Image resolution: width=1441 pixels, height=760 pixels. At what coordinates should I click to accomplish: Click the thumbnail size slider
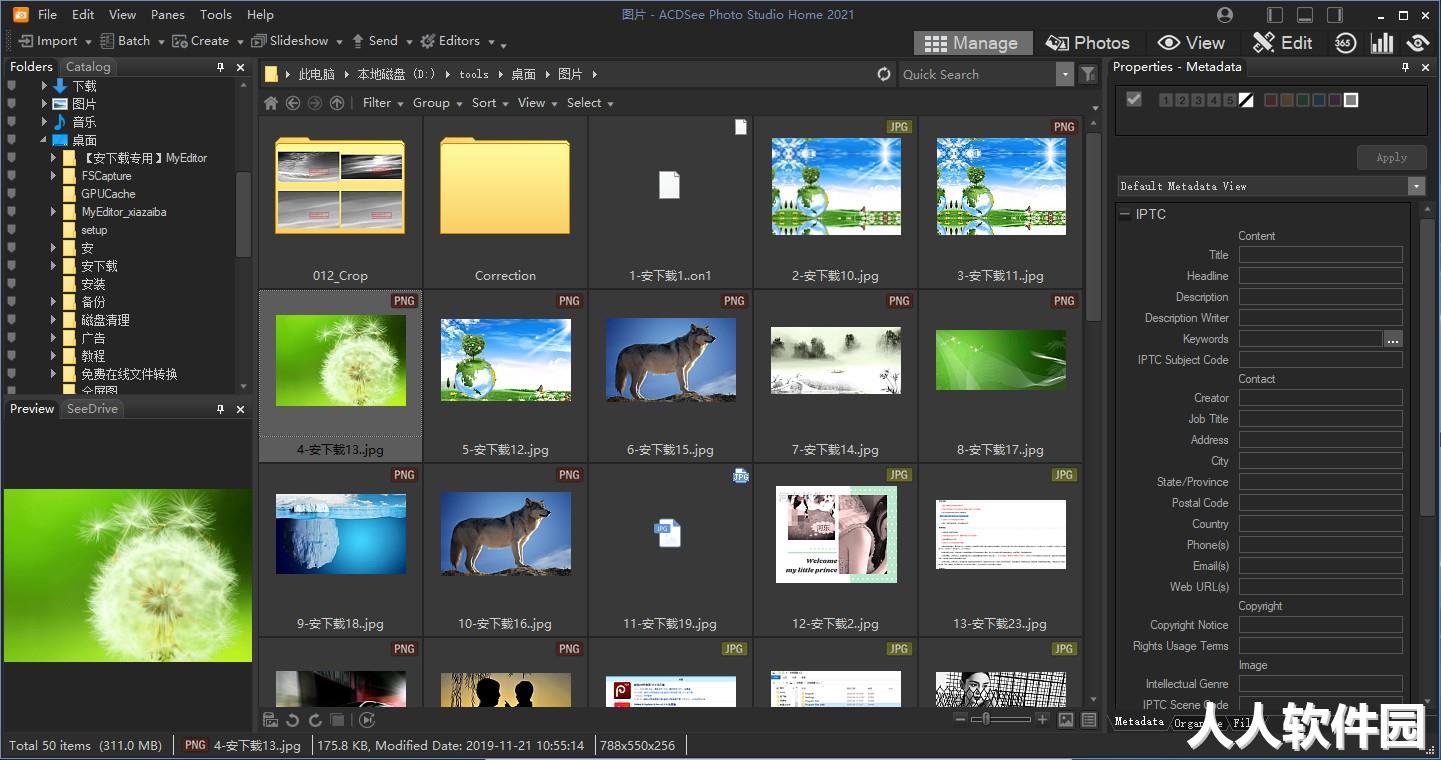click(x=1001, y=720)
